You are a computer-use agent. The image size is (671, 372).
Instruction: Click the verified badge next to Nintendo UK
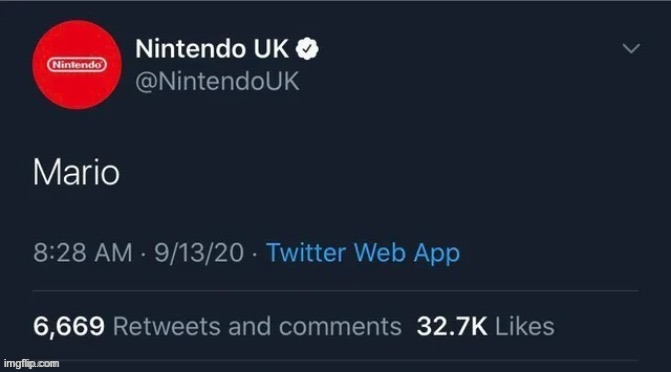point(307,49)
